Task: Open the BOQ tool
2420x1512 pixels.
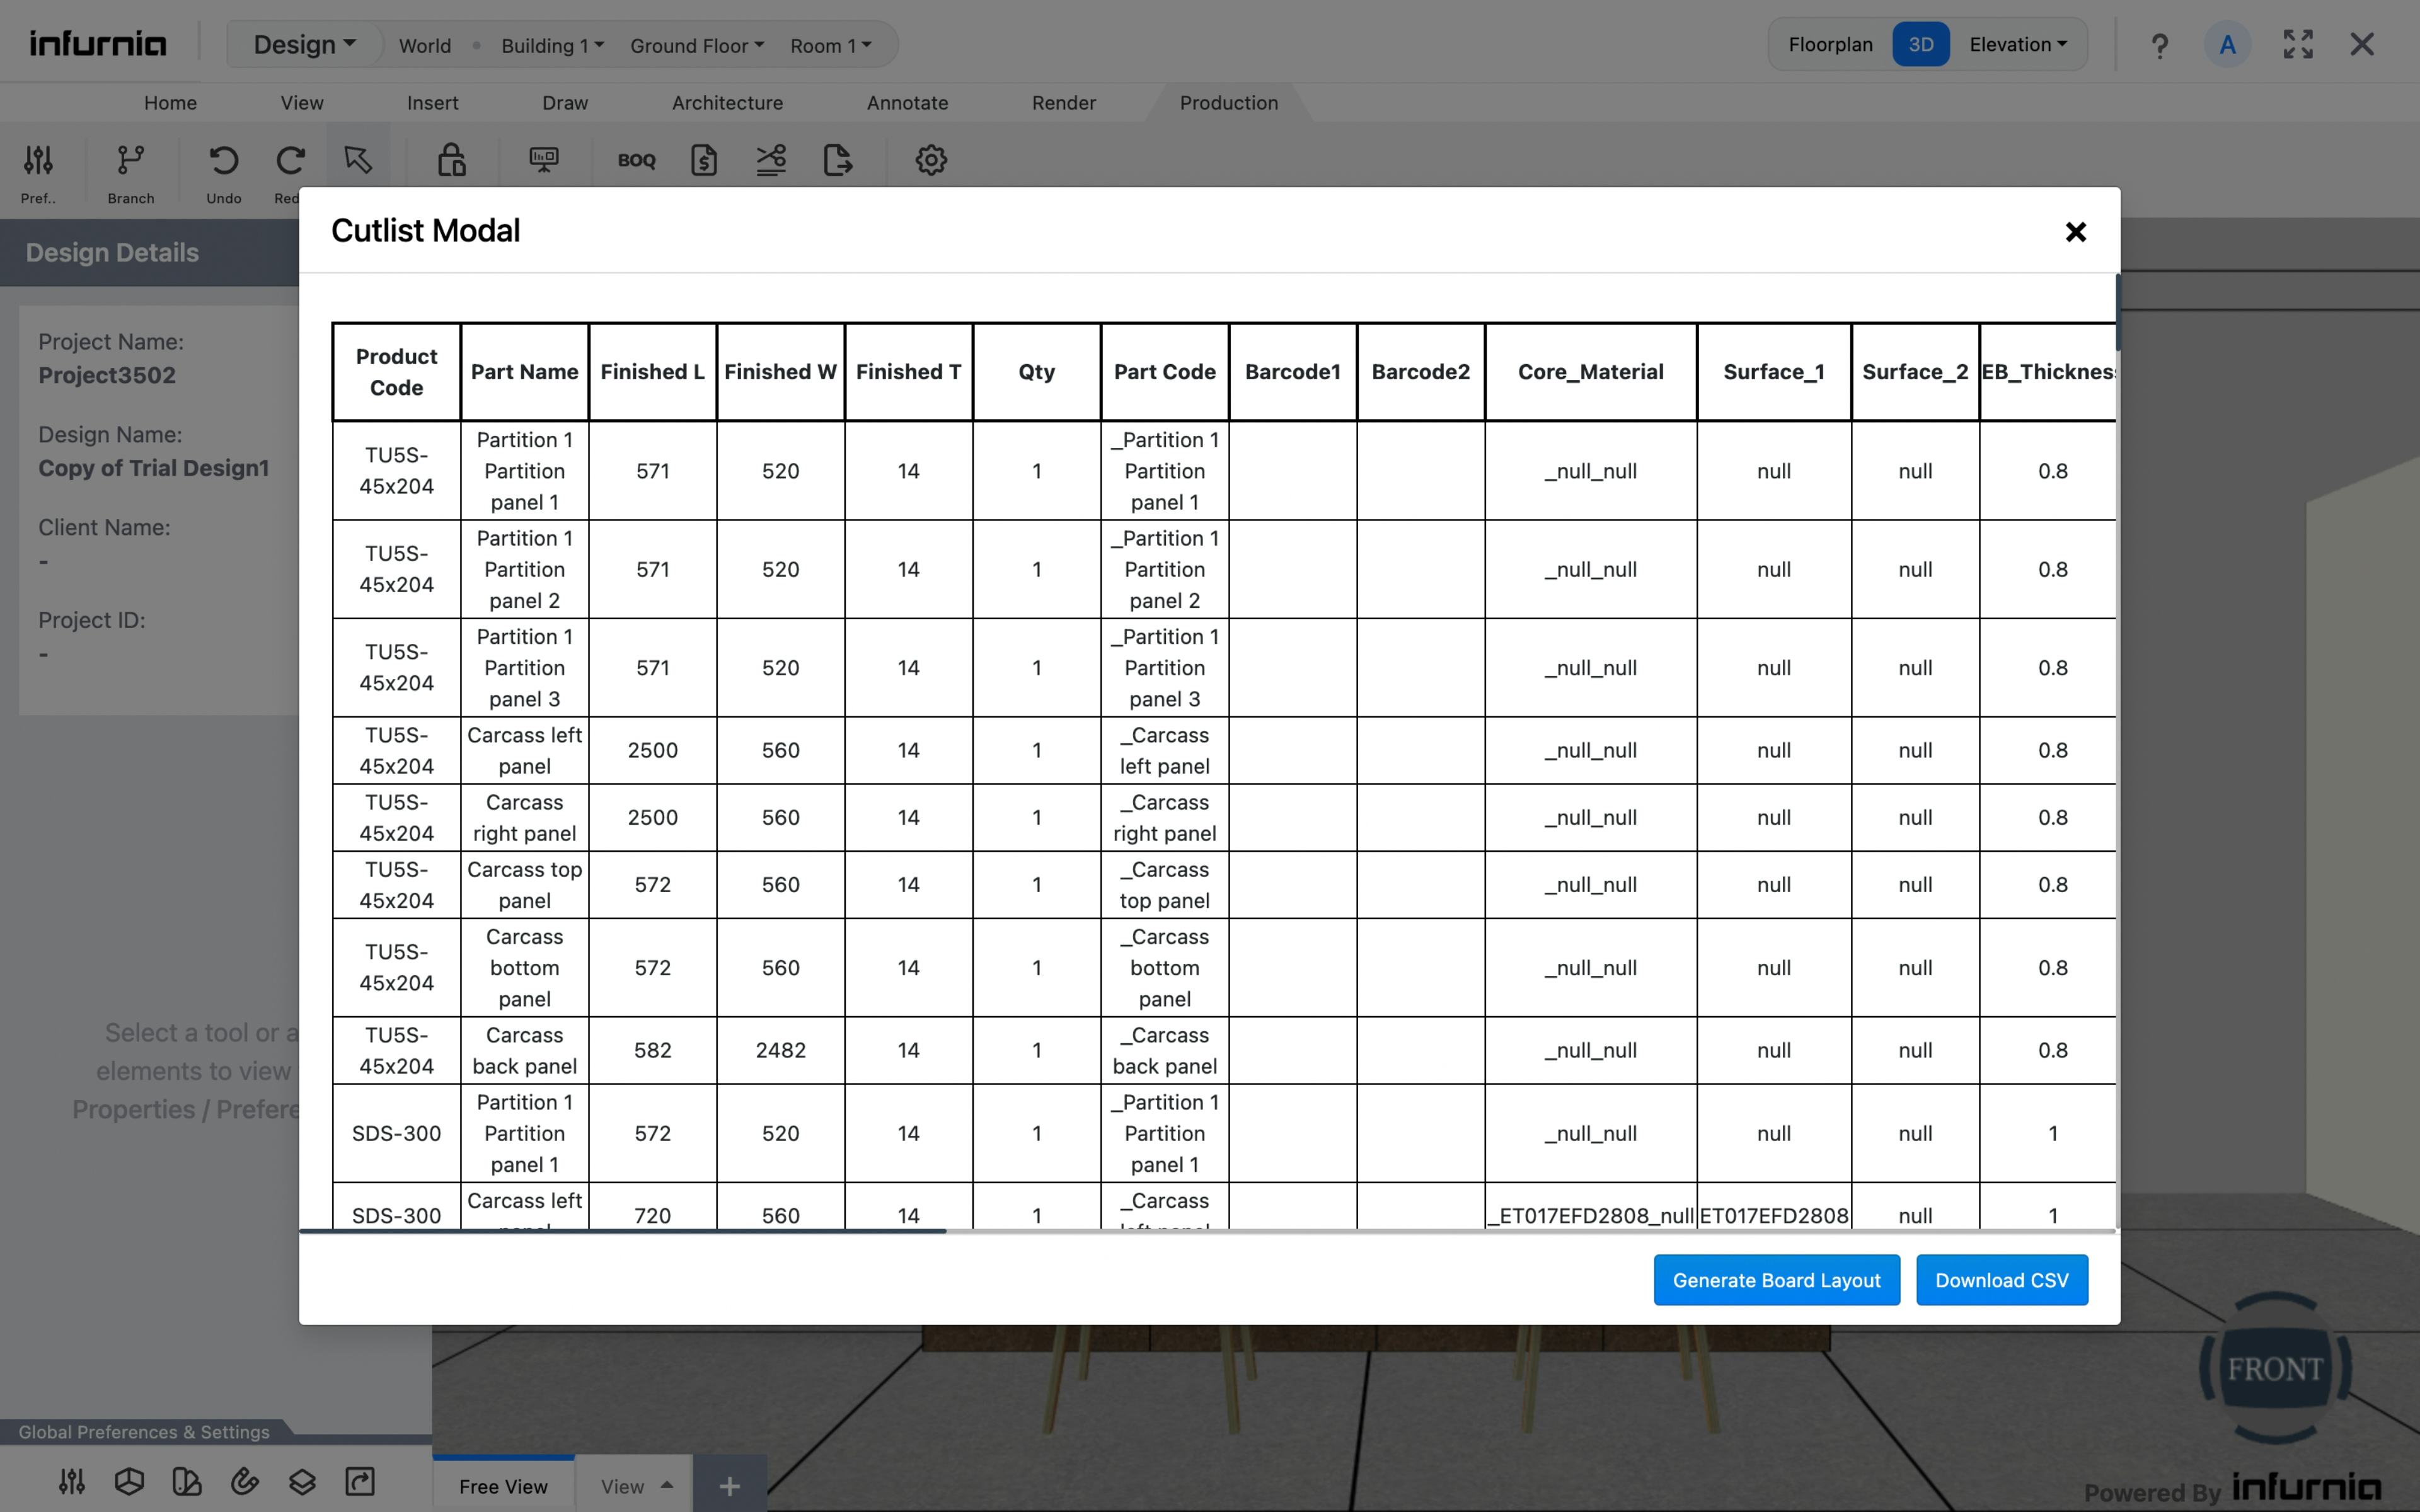Action: coord(636,161)
